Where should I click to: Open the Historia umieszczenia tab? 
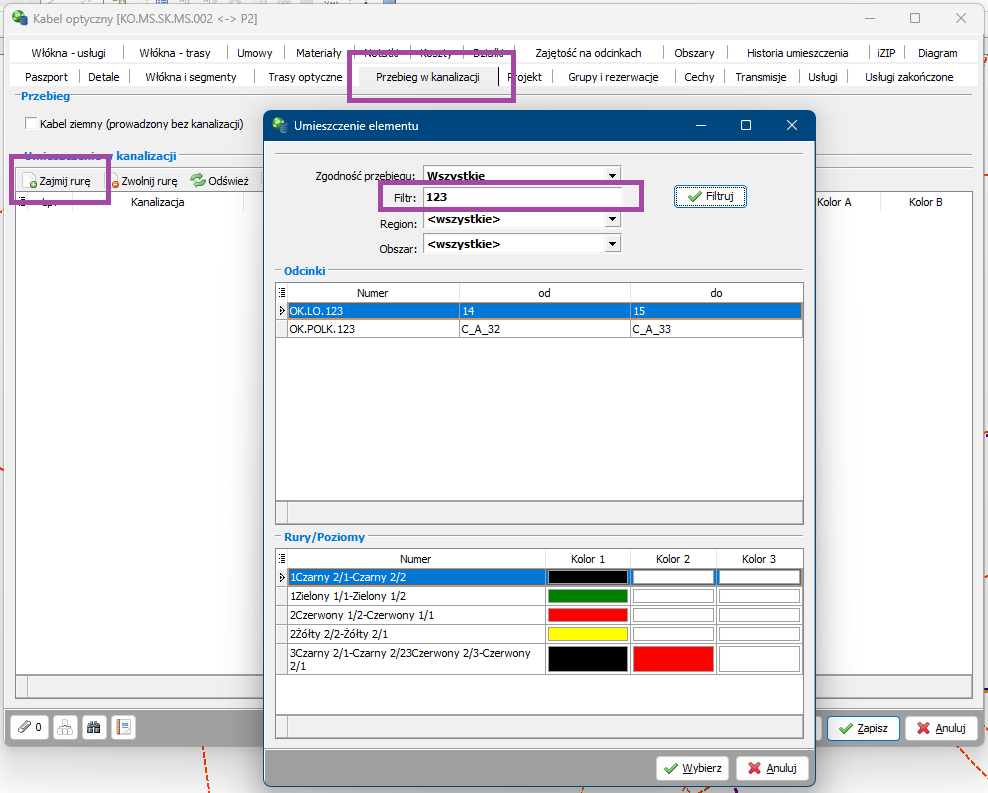(x=797, y=53)
